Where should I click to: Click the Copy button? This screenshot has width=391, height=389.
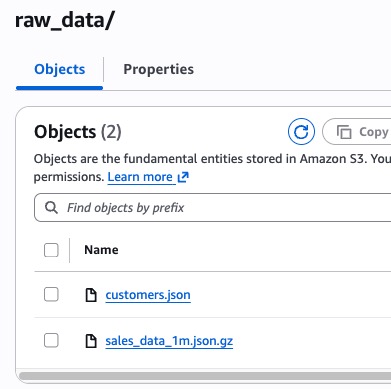click(357, 132)
